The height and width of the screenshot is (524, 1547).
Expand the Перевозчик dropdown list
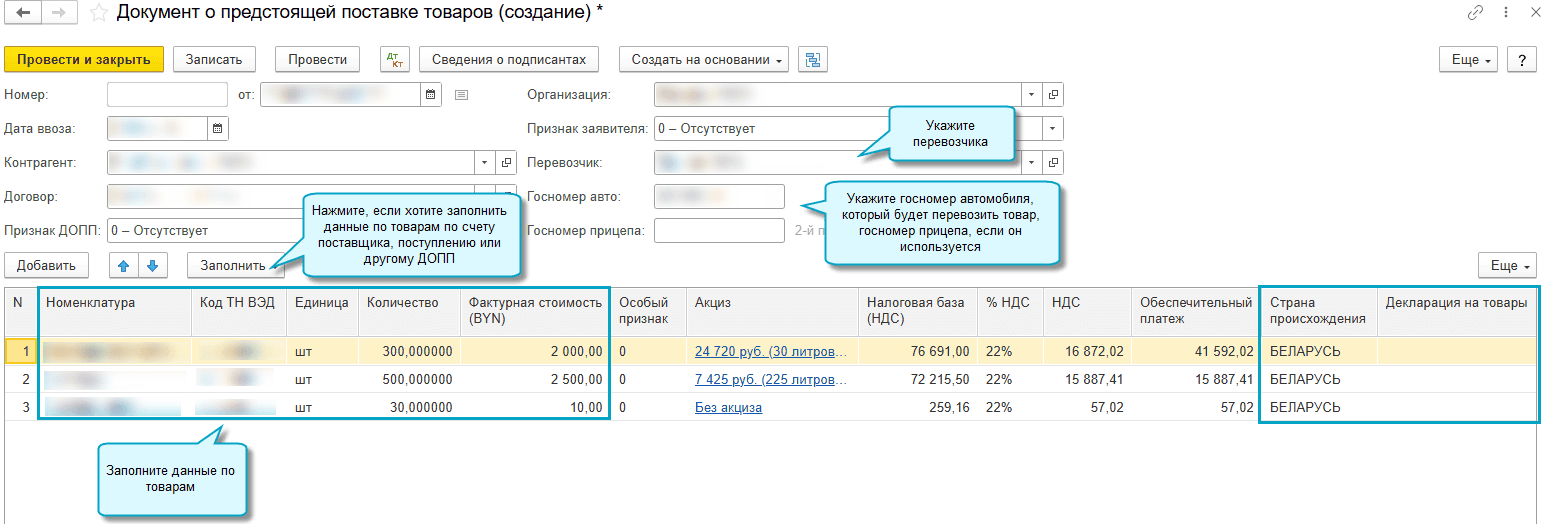pos(1032,162)
